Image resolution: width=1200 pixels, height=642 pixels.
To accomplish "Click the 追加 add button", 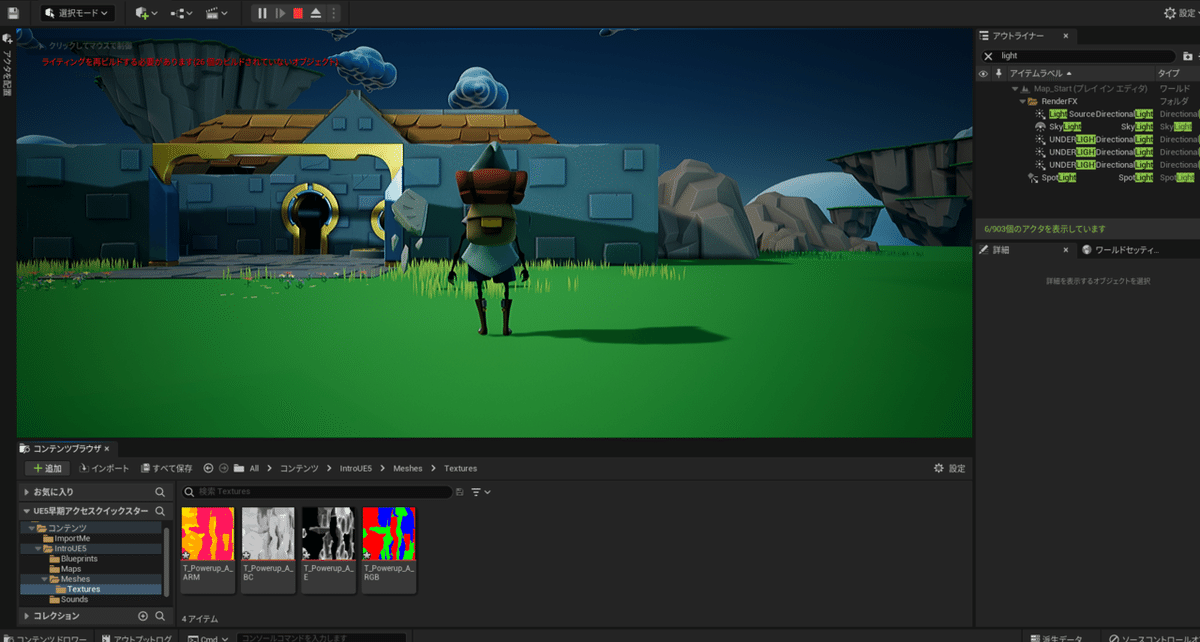I will coord(47,468).
